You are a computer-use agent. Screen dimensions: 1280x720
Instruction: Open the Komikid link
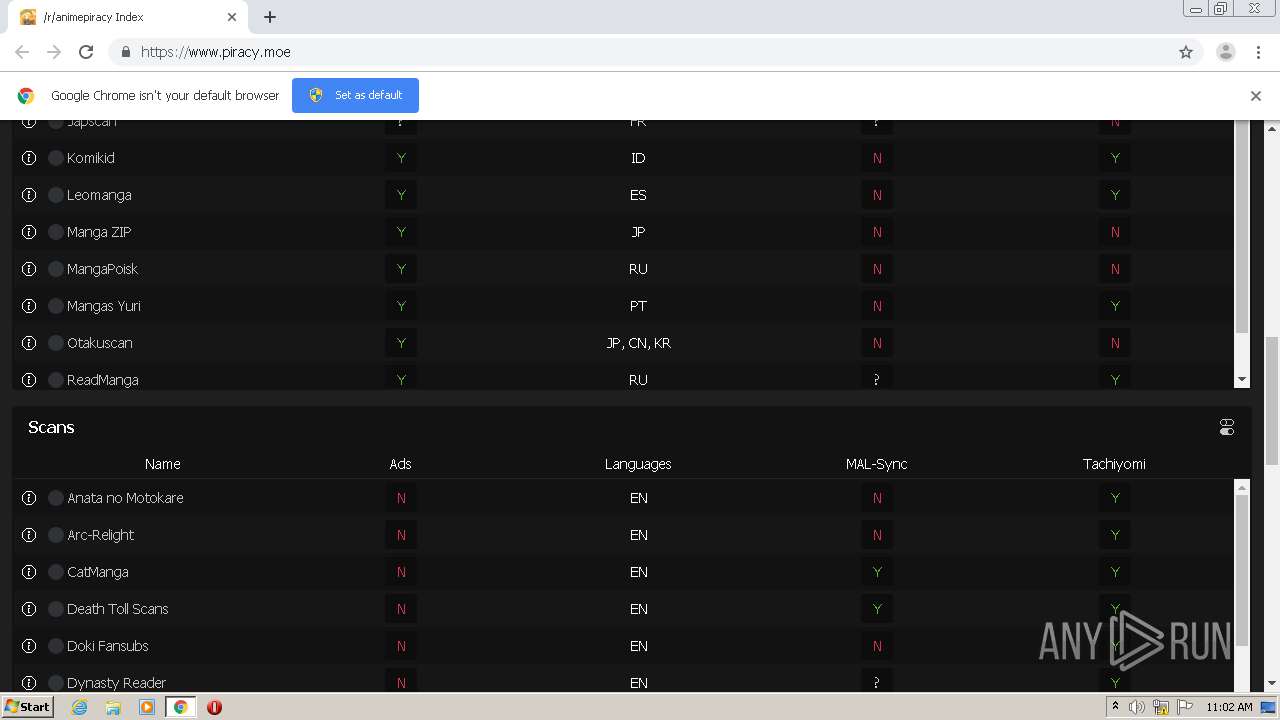point(91,158)
